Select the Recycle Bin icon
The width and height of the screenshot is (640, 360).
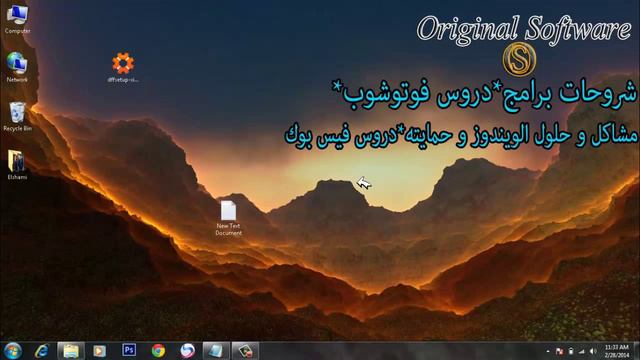click(x=17, y=116)
